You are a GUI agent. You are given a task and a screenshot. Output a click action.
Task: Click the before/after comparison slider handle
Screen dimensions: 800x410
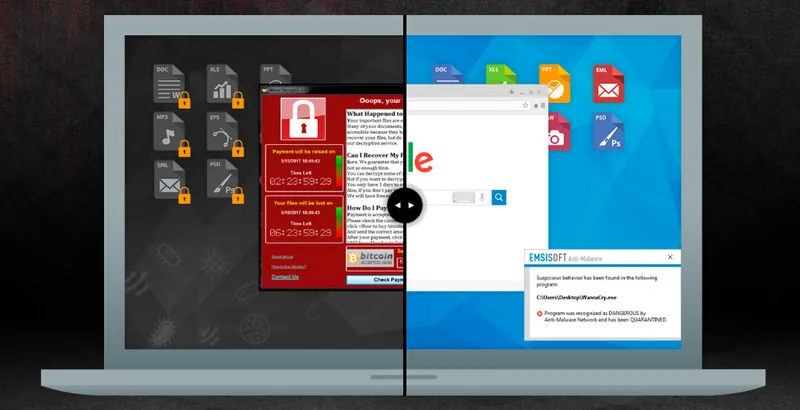(x=405, y=206)
